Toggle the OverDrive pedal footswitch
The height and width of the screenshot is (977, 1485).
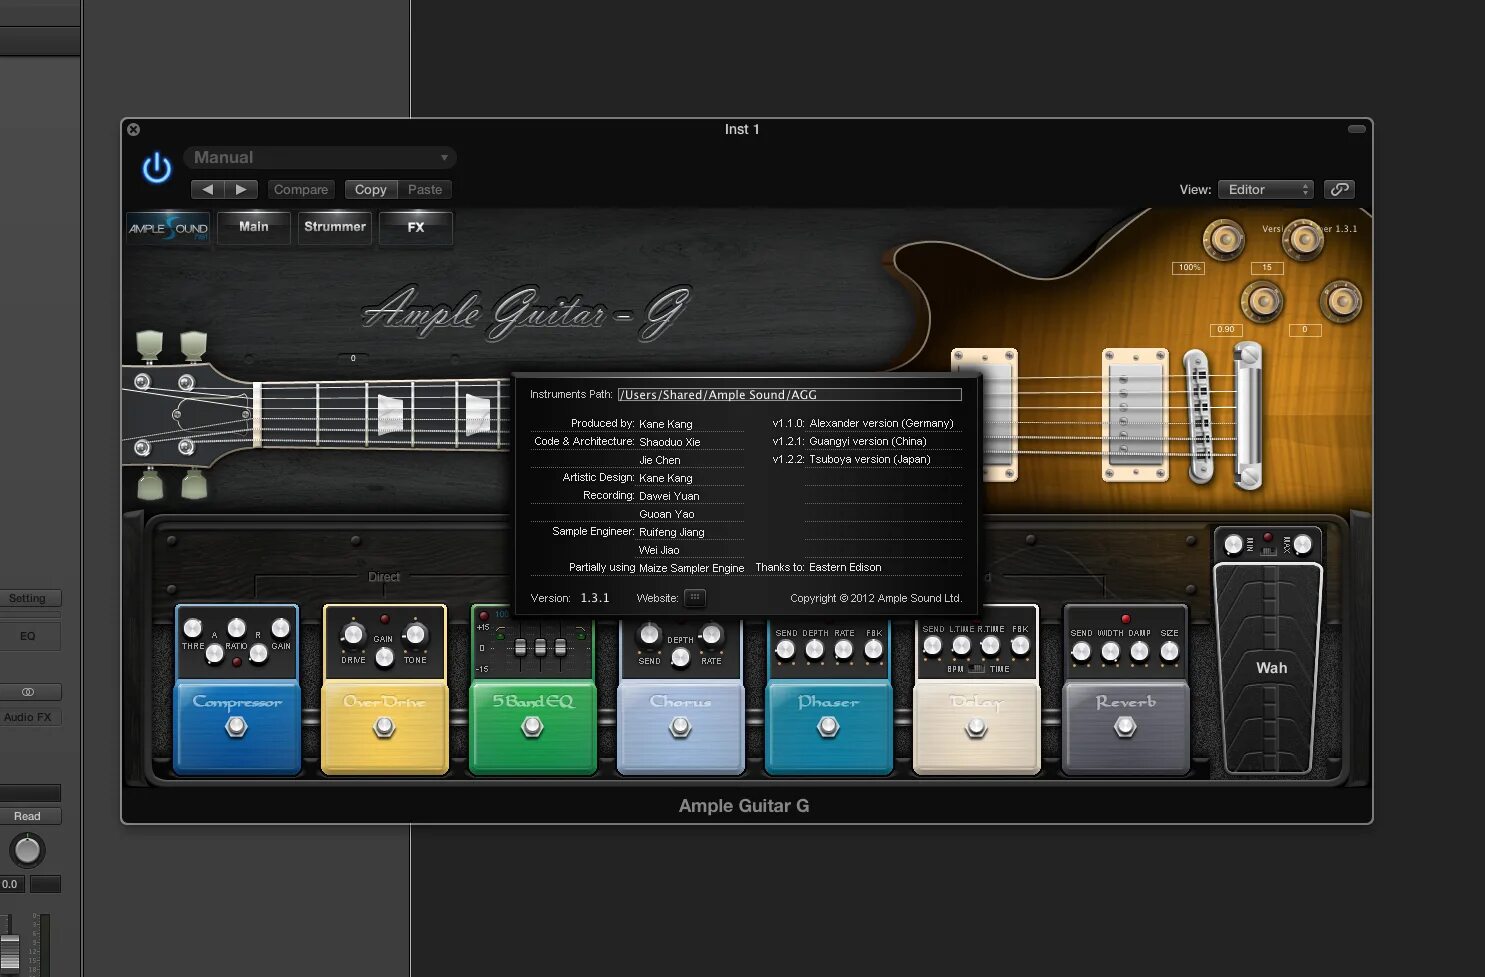384,727
